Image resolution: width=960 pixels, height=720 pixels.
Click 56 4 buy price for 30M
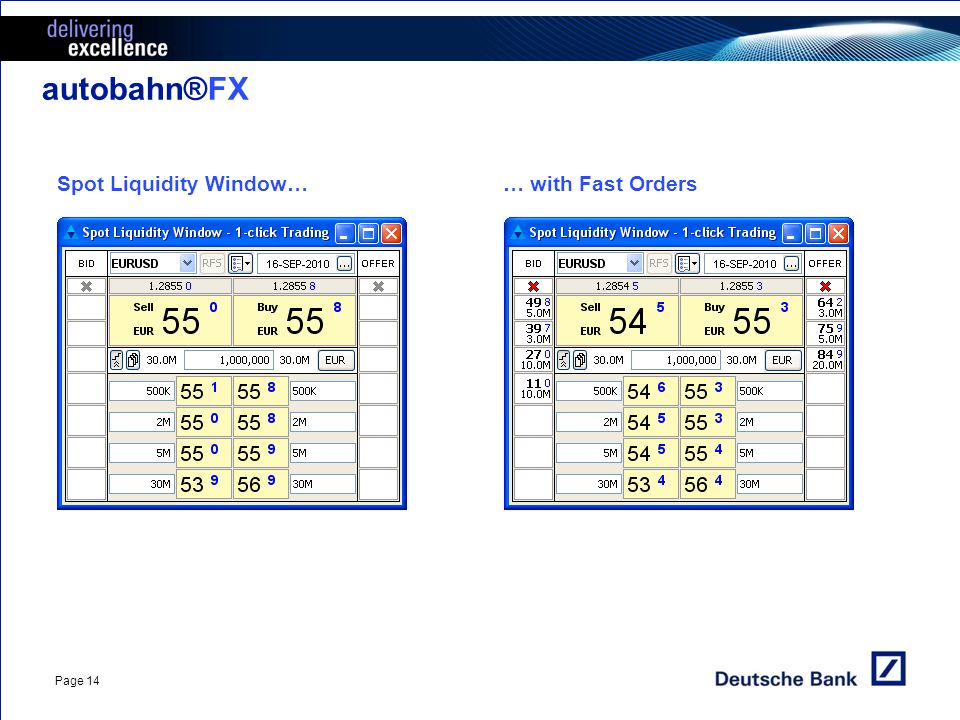pos(708,484)
